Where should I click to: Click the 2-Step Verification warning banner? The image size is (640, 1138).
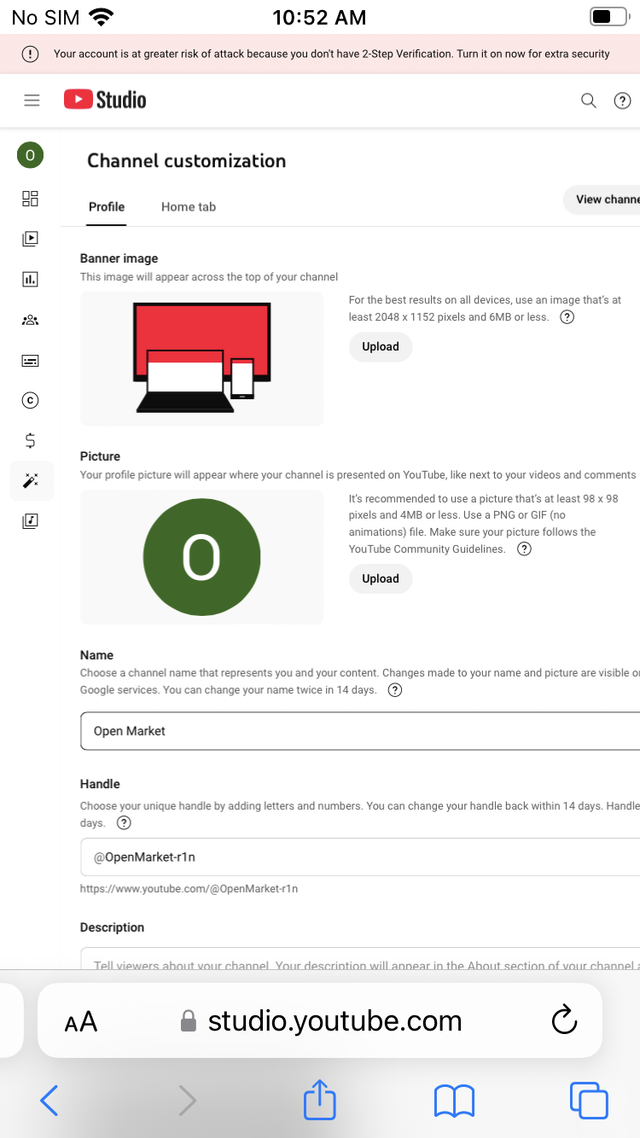coord(320,54)
